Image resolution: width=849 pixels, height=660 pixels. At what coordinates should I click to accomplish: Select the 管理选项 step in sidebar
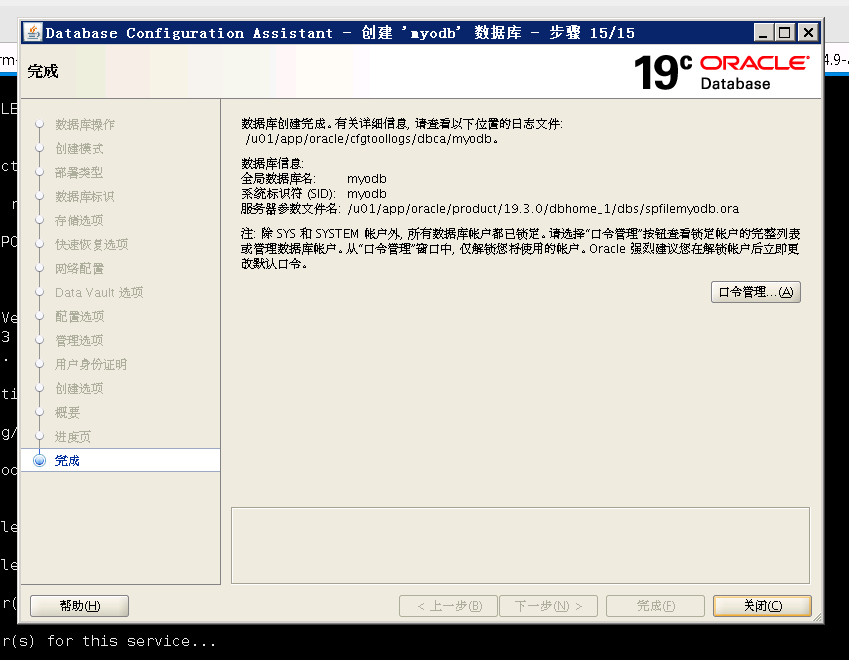pos(79,341)
